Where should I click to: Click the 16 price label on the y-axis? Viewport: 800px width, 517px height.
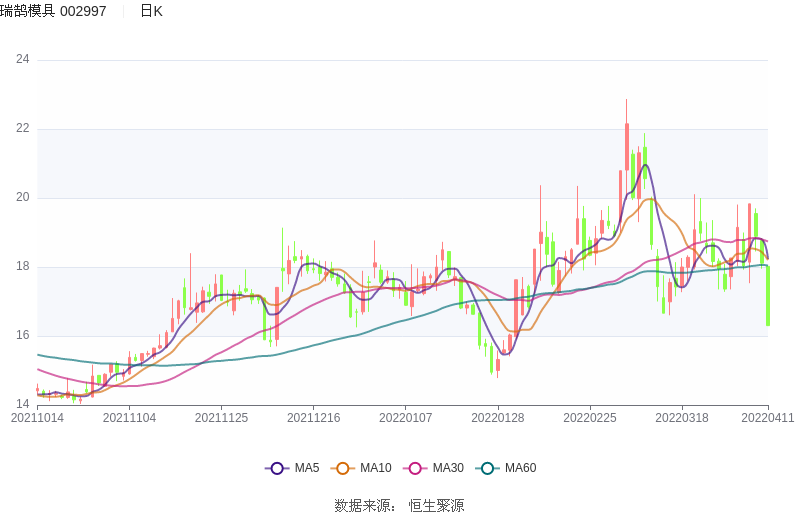[22, 336]
